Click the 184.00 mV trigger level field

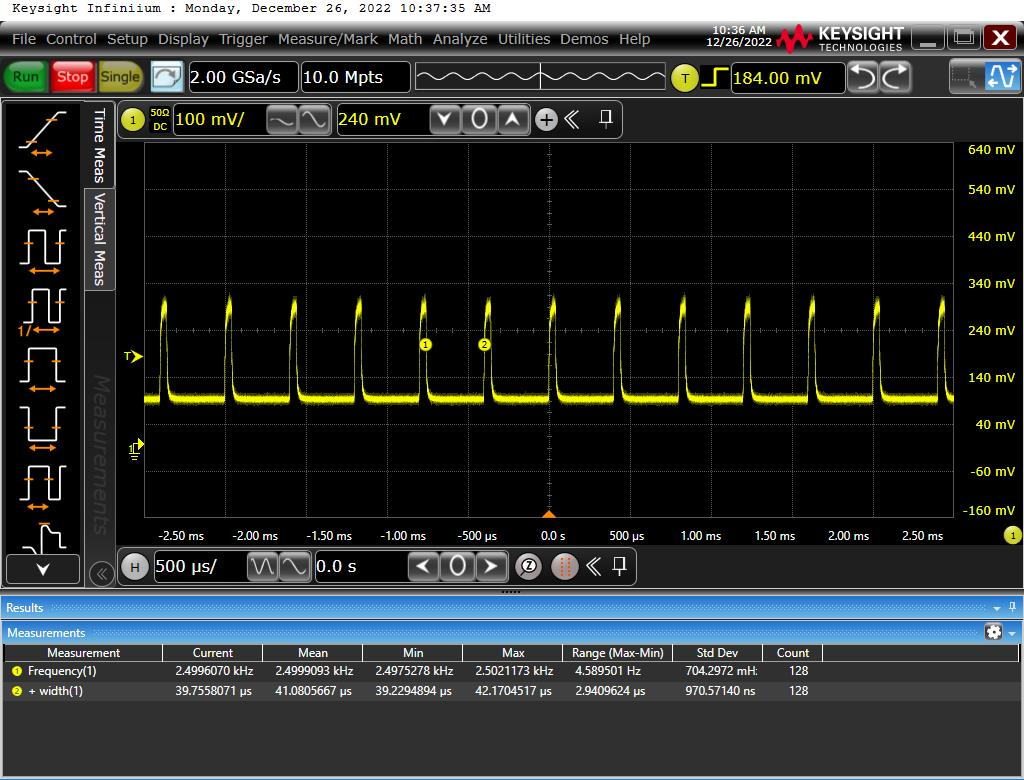pos(786,77)
